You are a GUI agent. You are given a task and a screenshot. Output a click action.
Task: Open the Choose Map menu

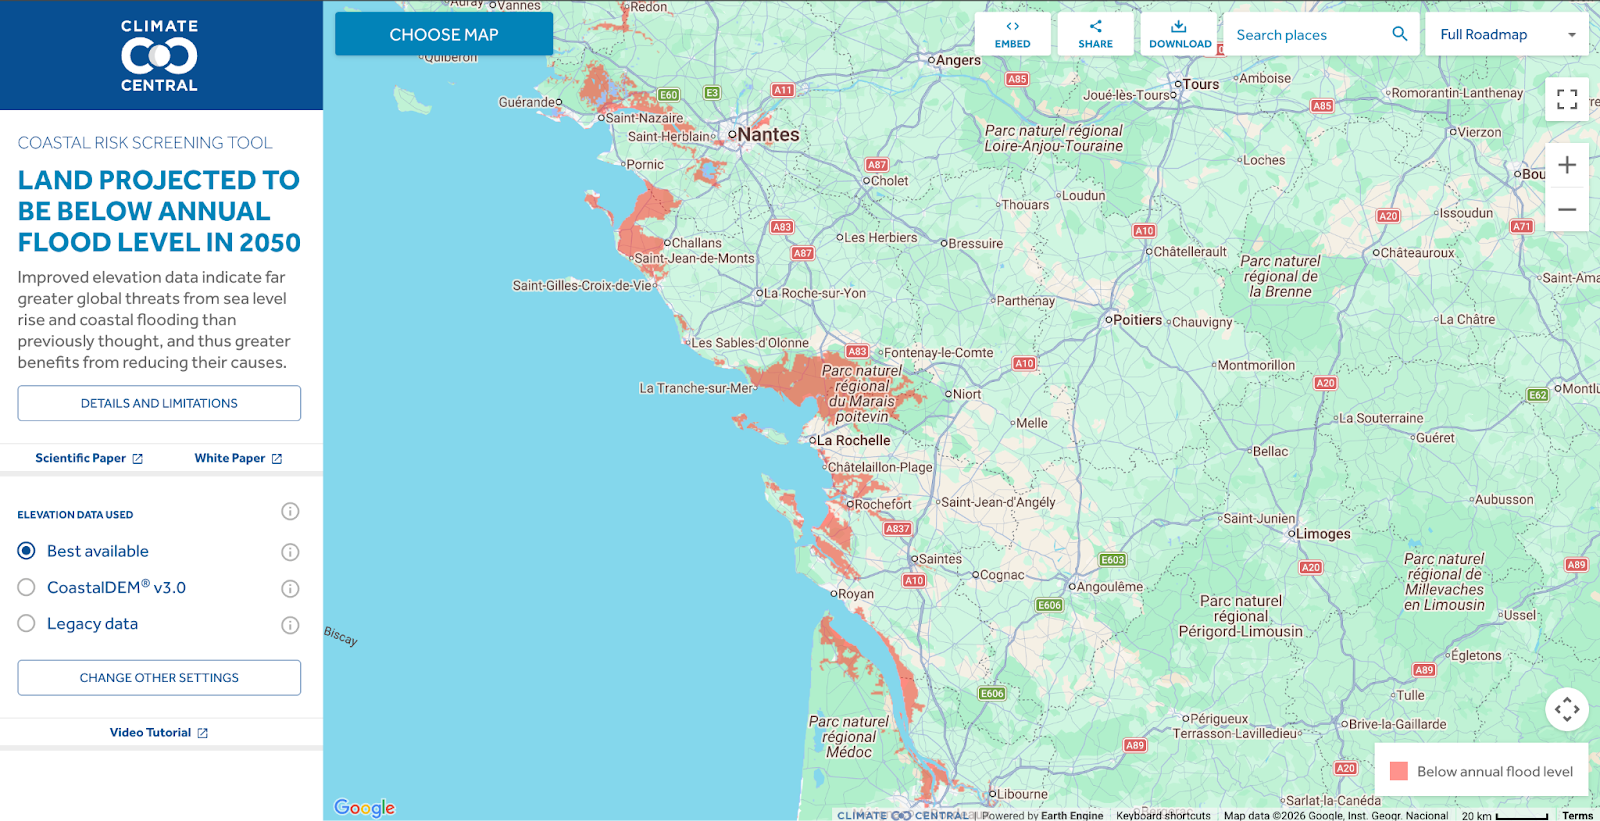(x=444, y=34)
